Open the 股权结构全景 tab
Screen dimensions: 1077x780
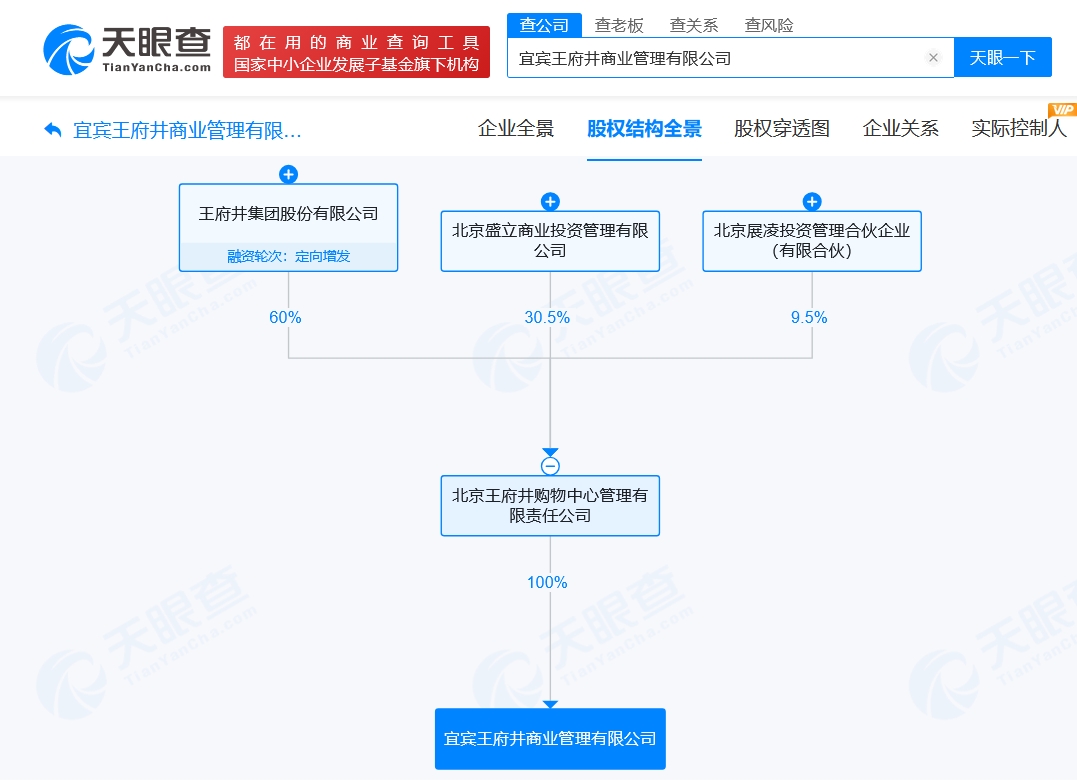(x=644, y=128)
